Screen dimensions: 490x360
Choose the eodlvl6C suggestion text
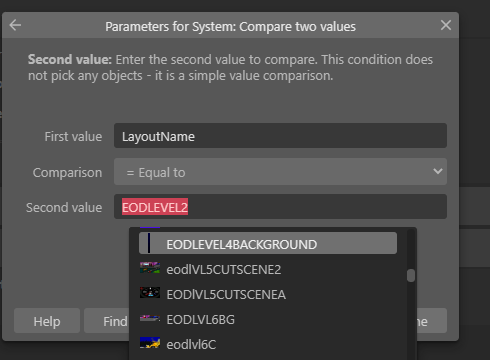click(191, 344)
